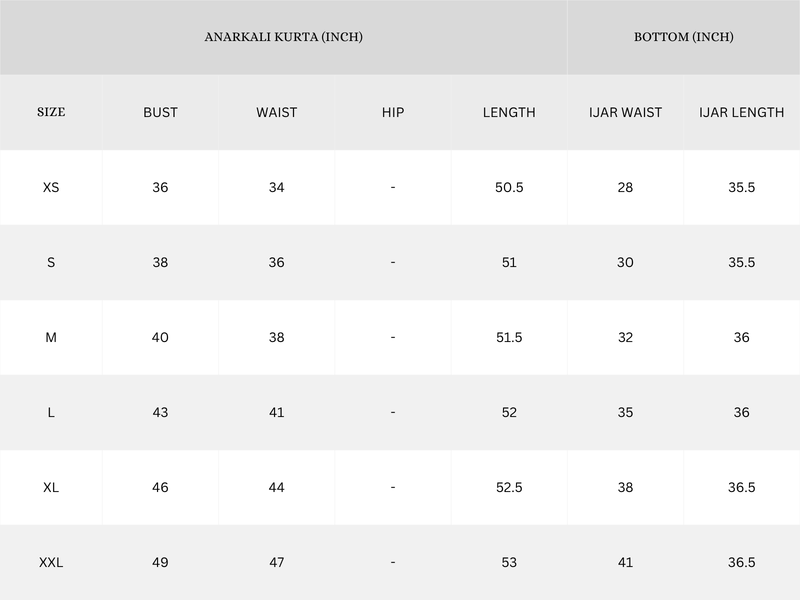Click the XL size row label
Viewport: 800px width, 600px height.
coord(51,487)
